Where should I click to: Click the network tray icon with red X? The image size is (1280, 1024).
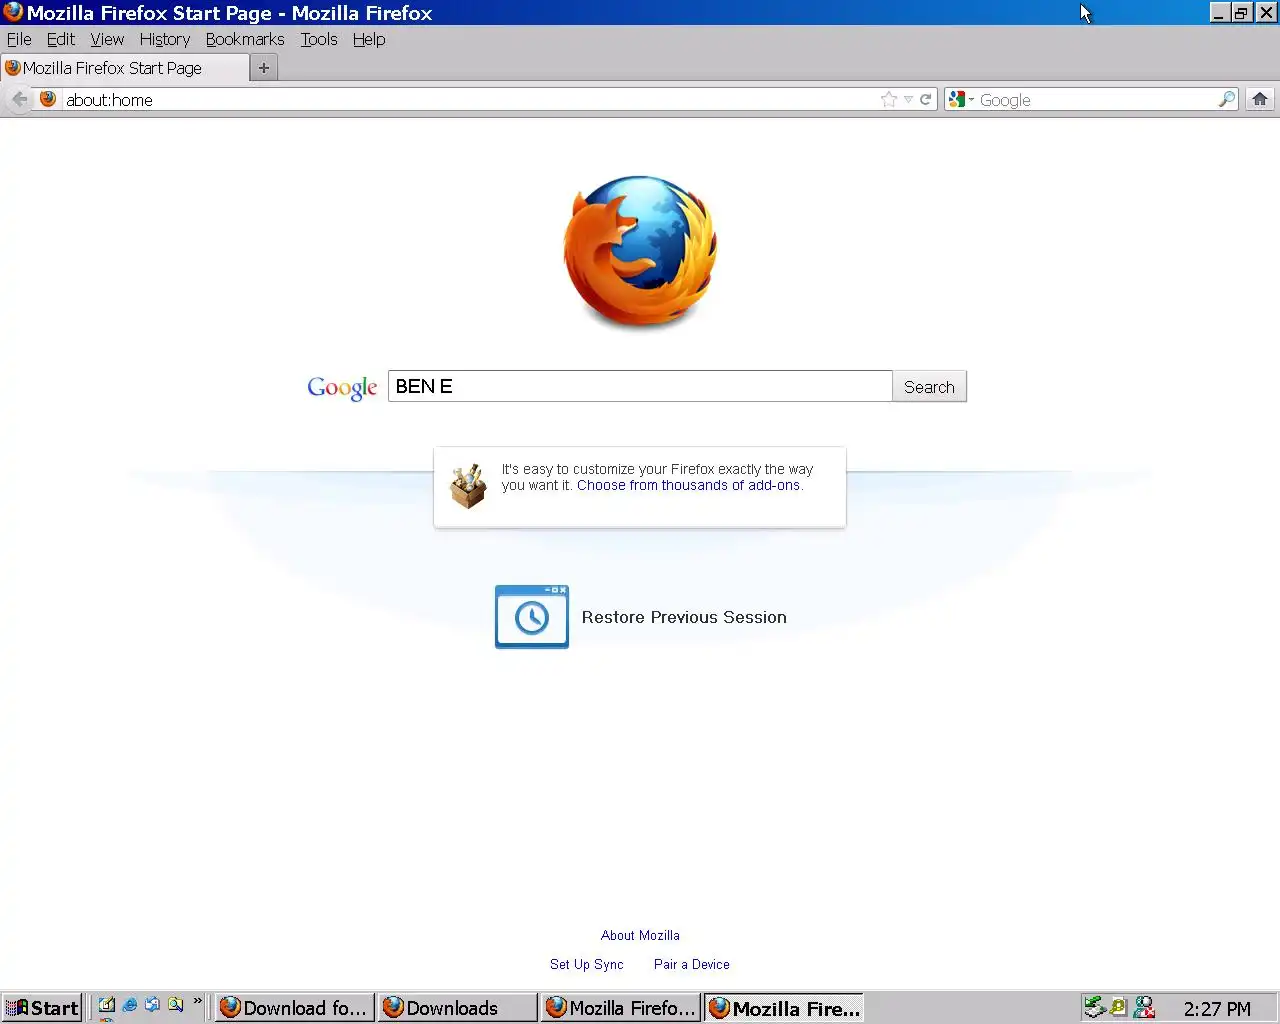pos(1145,1008)
